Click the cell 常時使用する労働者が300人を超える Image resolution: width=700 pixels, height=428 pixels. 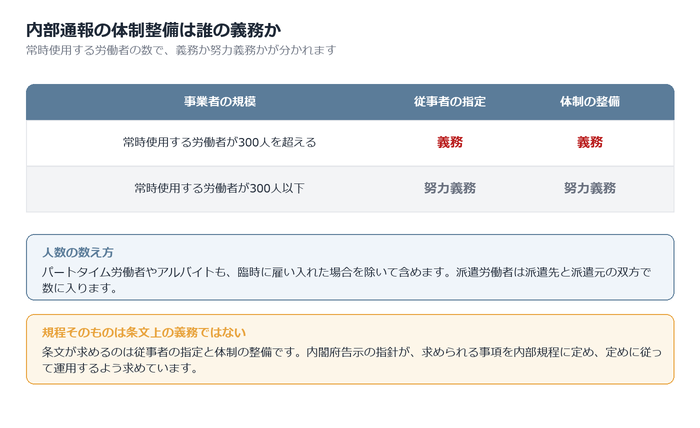coord(220,142)
